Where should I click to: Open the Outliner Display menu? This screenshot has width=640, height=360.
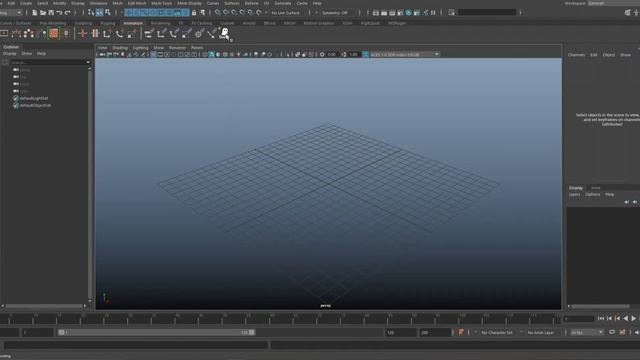[9, 53]
